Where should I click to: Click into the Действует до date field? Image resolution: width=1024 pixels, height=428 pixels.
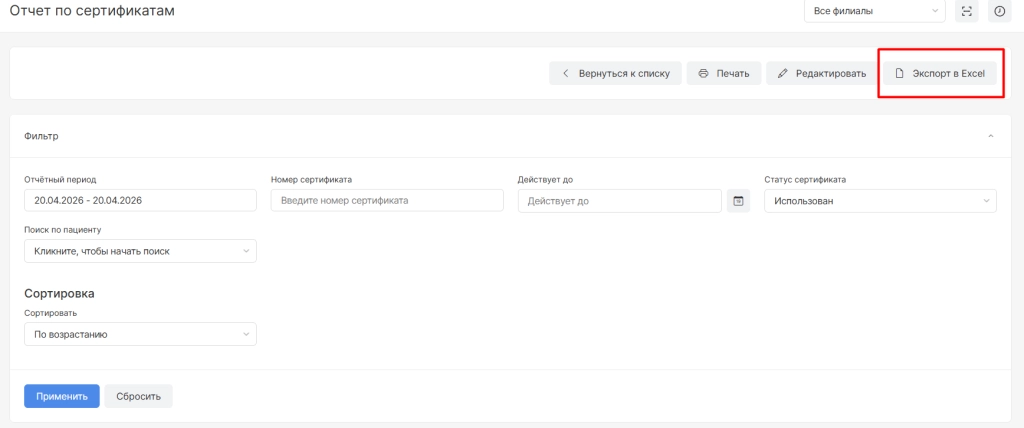619,201
